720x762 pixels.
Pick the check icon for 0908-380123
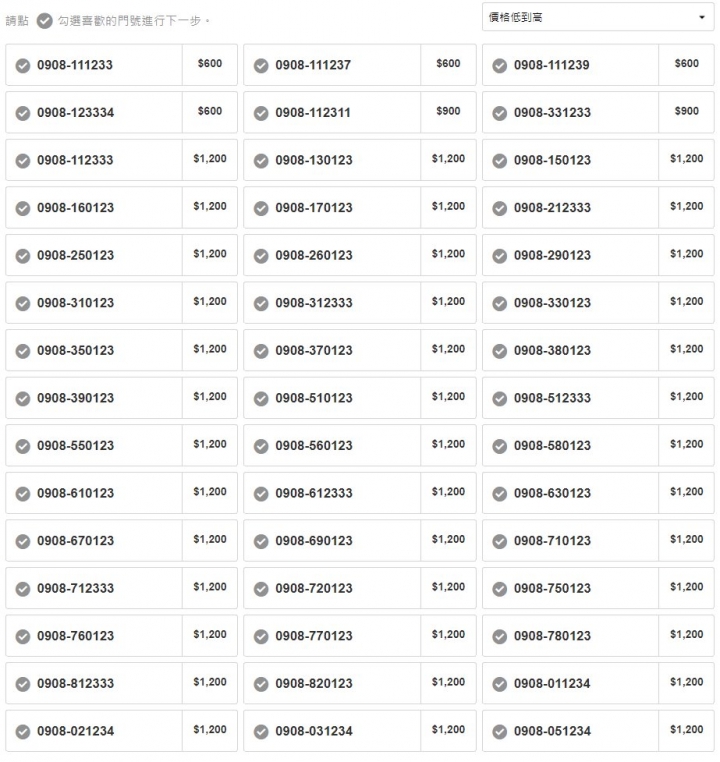tap(499, 351)
